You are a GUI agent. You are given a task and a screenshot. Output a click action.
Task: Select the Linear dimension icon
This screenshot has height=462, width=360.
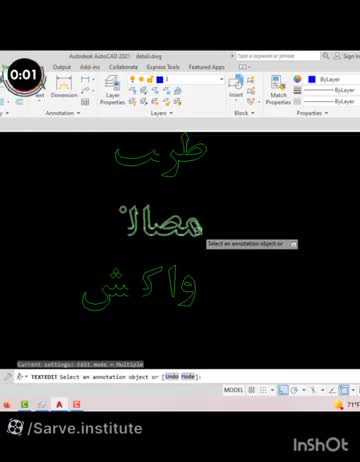[x=85, y=79]
